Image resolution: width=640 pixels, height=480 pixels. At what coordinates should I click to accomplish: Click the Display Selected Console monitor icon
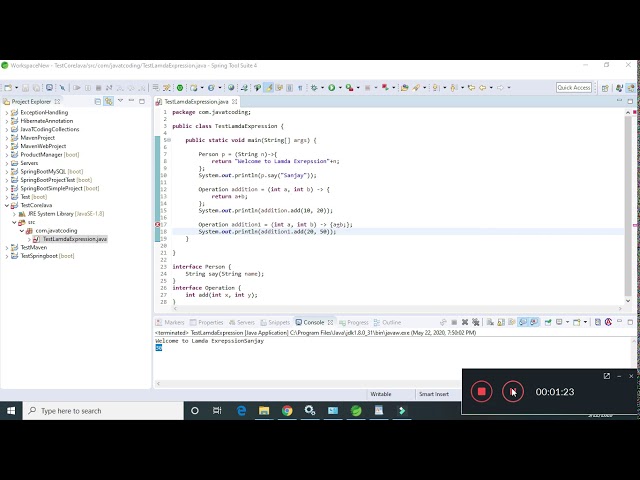559,322
